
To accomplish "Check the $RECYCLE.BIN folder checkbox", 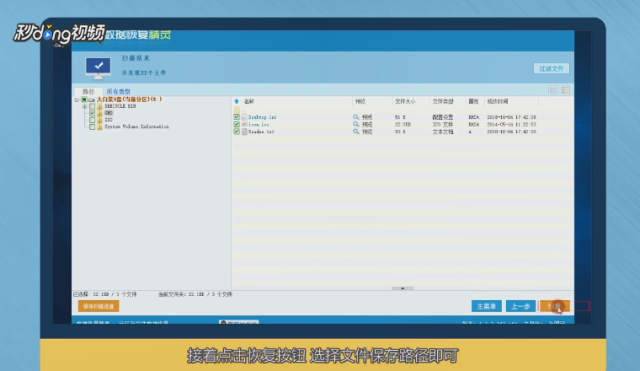I will (x=92, y=106).
